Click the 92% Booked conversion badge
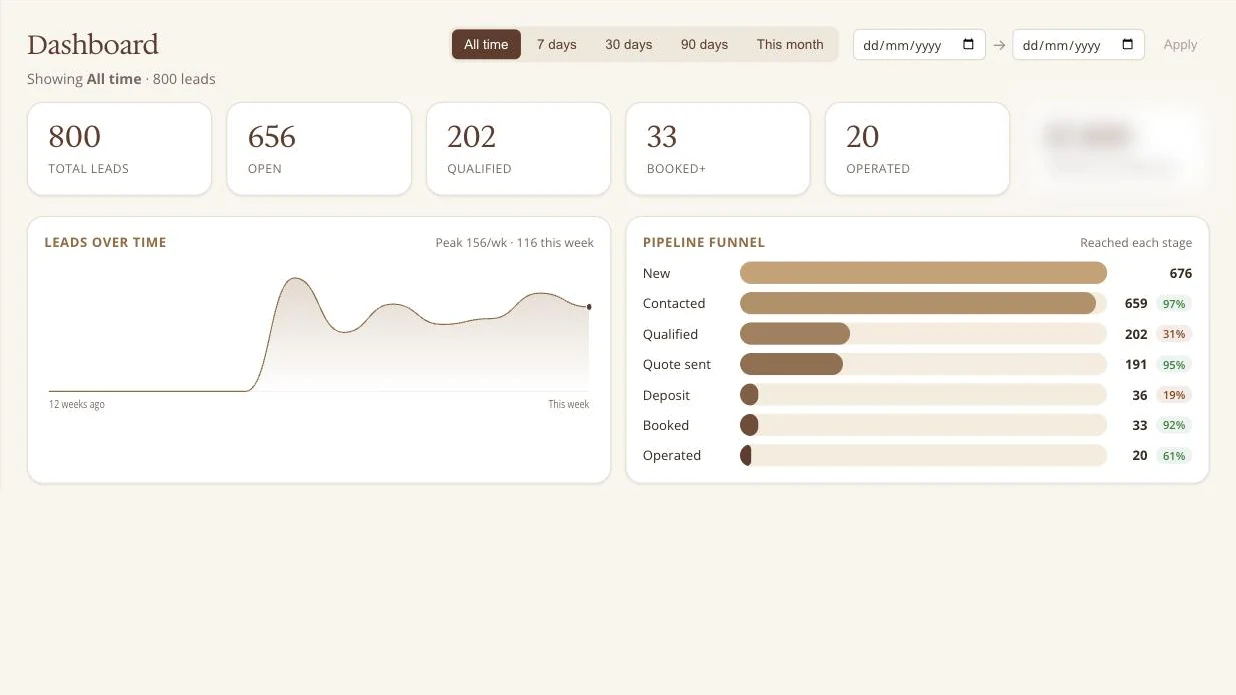 1174,425
